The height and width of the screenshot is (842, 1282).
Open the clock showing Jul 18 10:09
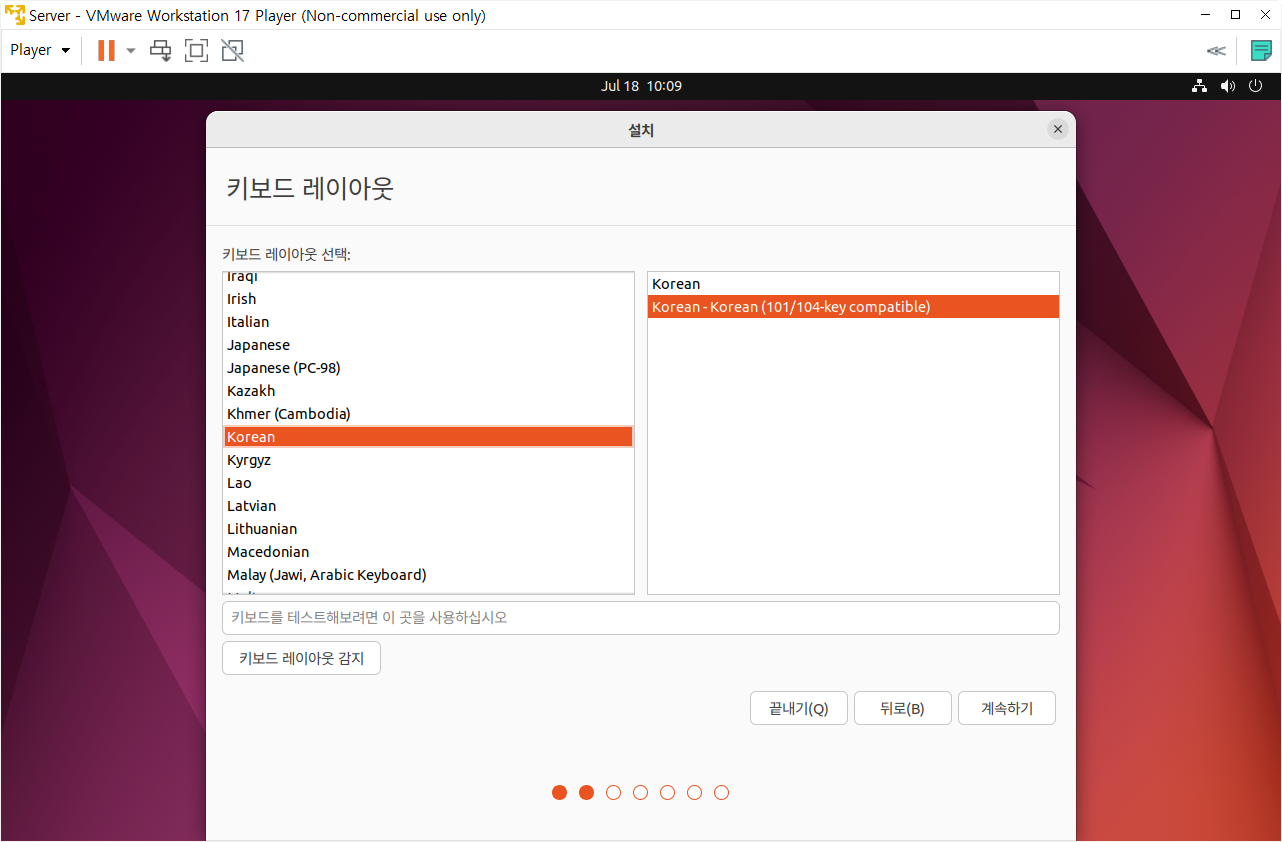point(641,86)
